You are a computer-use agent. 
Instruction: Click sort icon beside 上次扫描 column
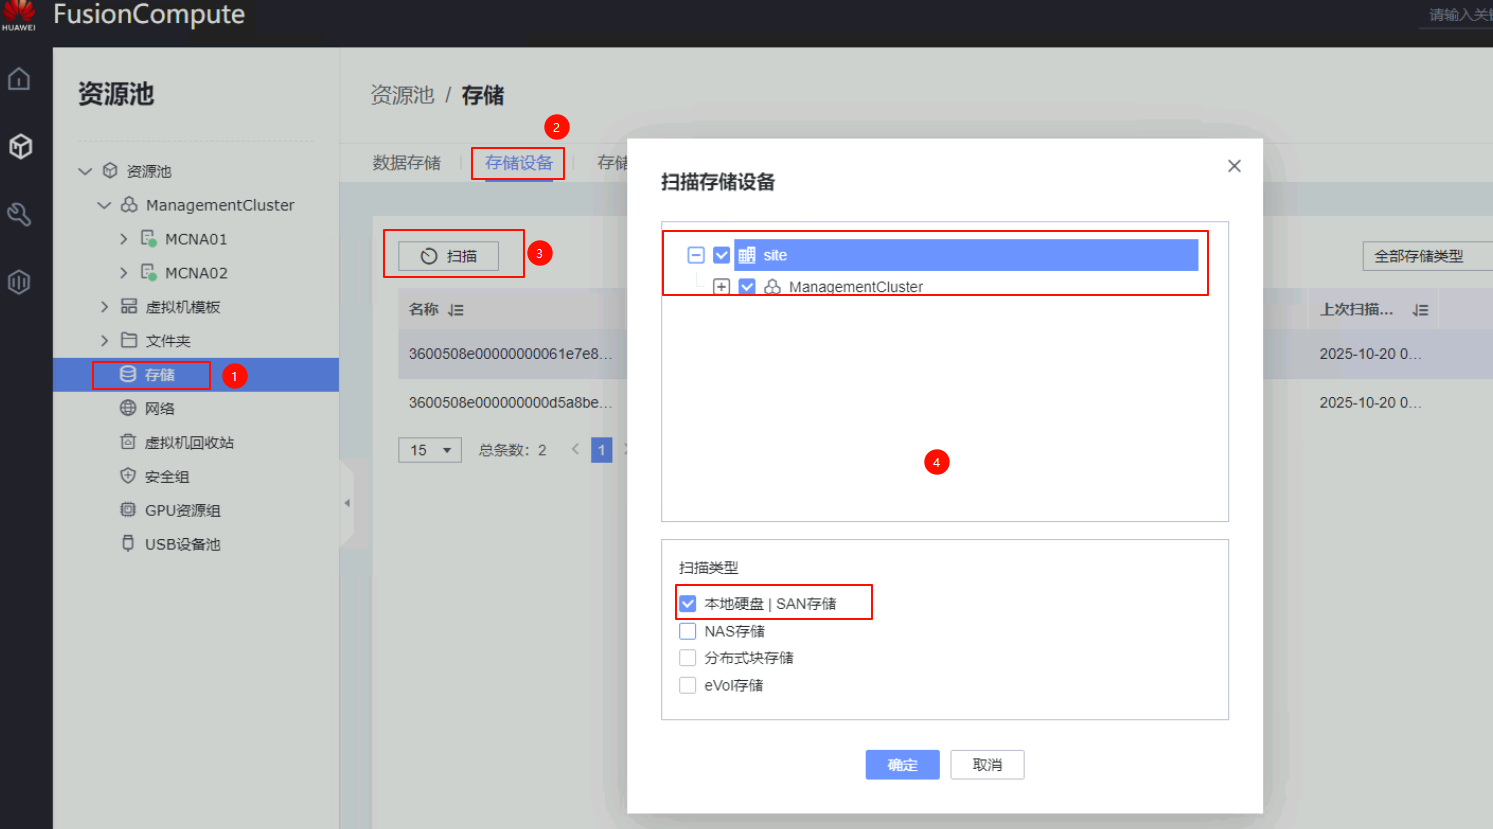[1420, 310]
